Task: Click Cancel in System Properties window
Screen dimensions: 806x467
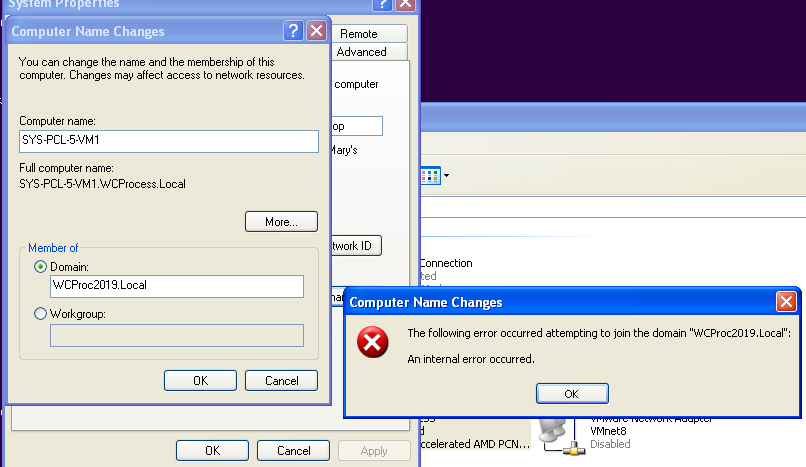Action: (x=293, y=451)
